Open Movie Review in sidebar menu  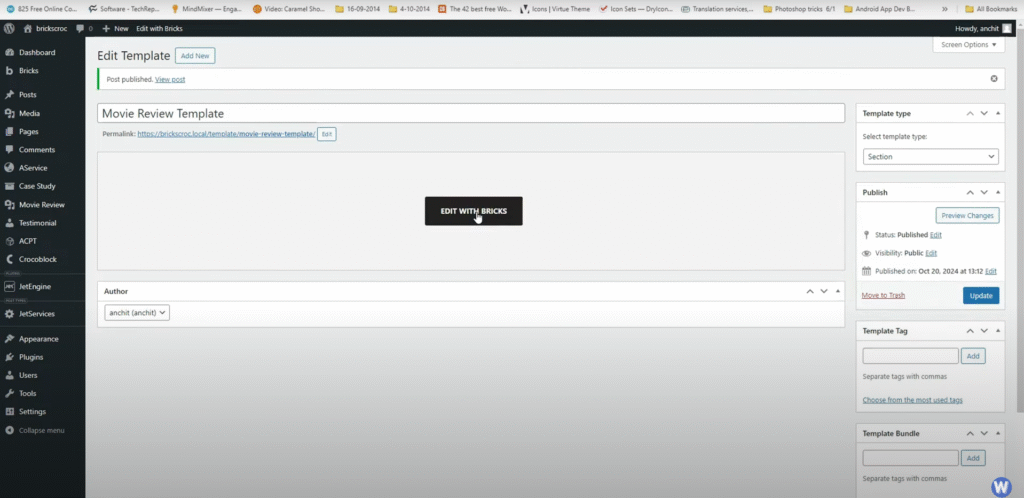pyautogui.click(x=41, y=205)
